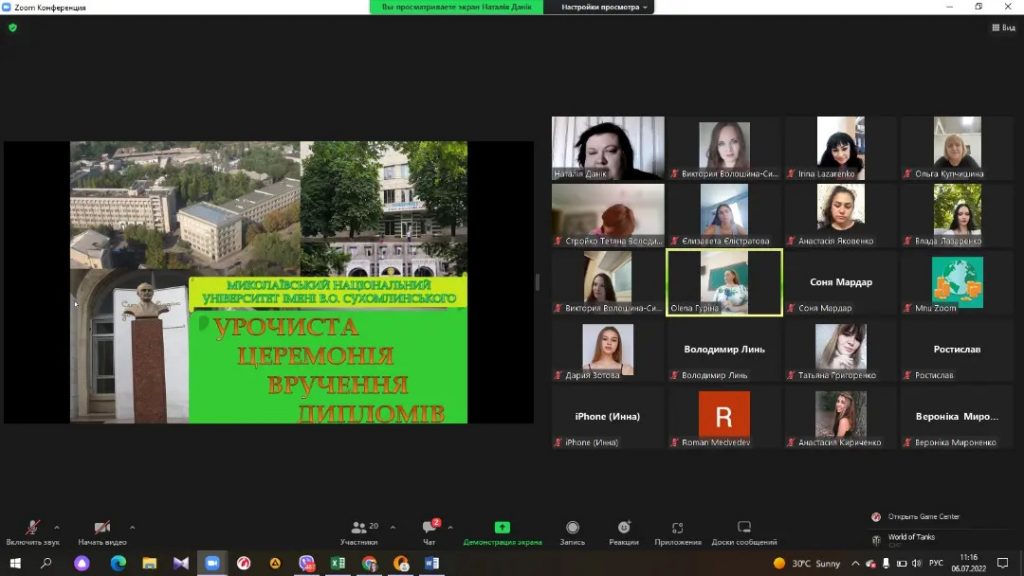Open Excel from the Windows taskbar

(x=338, y=563)
